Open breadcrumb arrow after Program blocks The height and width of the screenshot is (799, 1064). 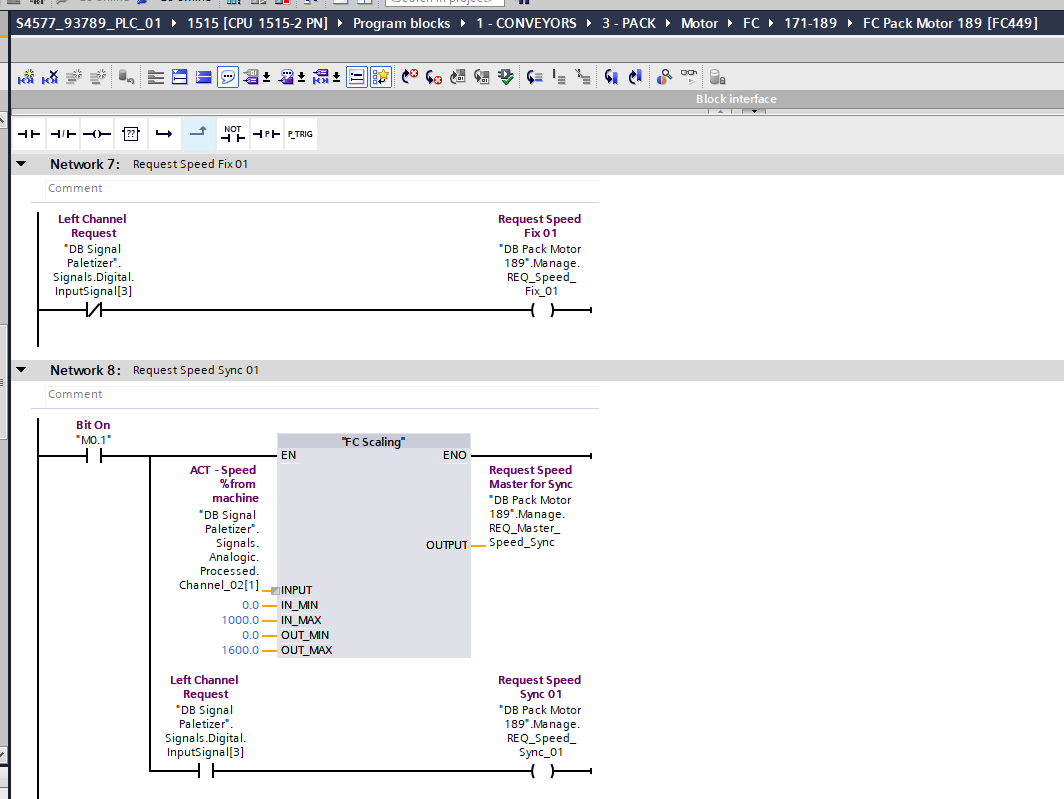point(463,23)
